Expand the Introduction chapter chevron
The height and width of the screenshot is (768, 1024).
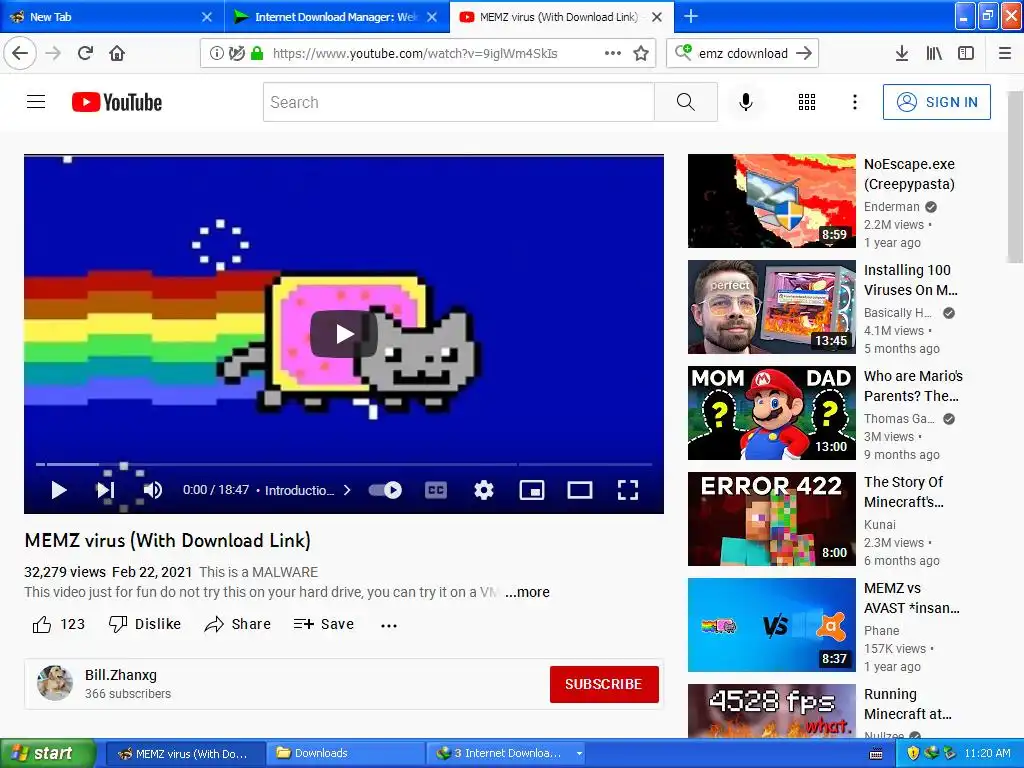coord(347,490)
